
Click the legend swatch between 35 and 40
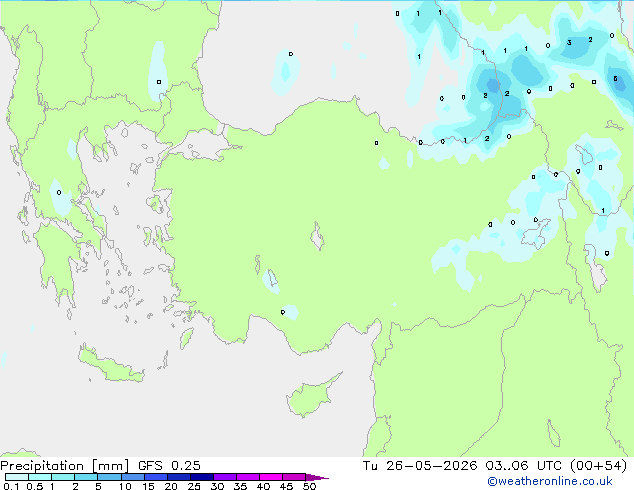(x=247, y=477)
